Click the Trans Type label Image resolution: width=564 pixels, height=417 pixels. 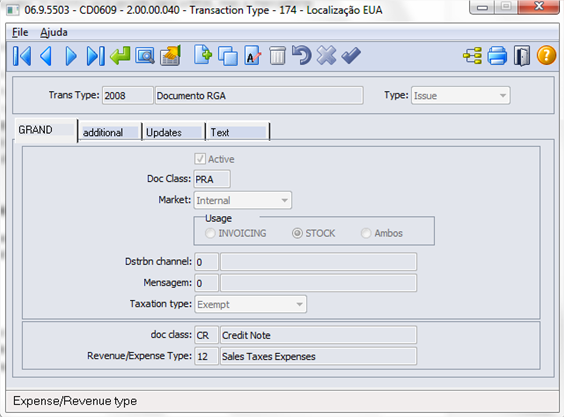[74, 95]
